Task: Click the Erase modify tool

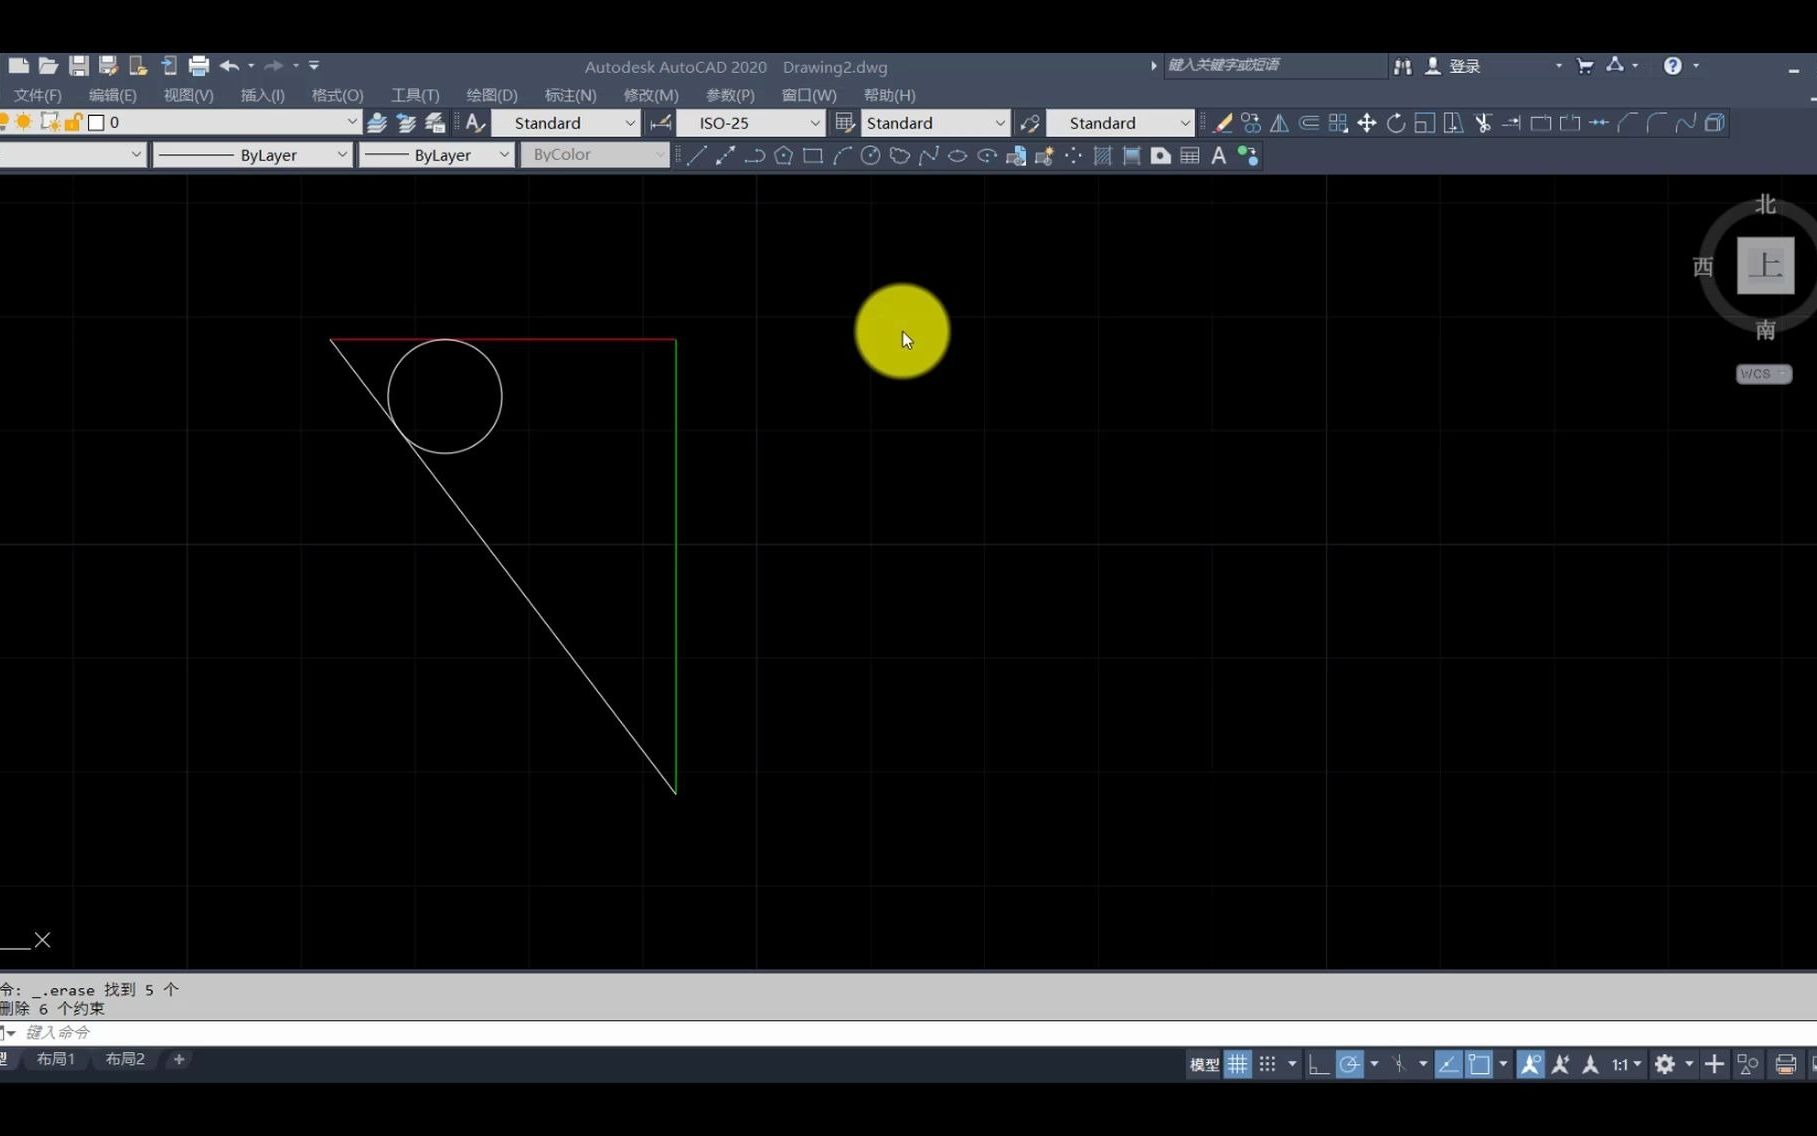Action: [1222, 123]
